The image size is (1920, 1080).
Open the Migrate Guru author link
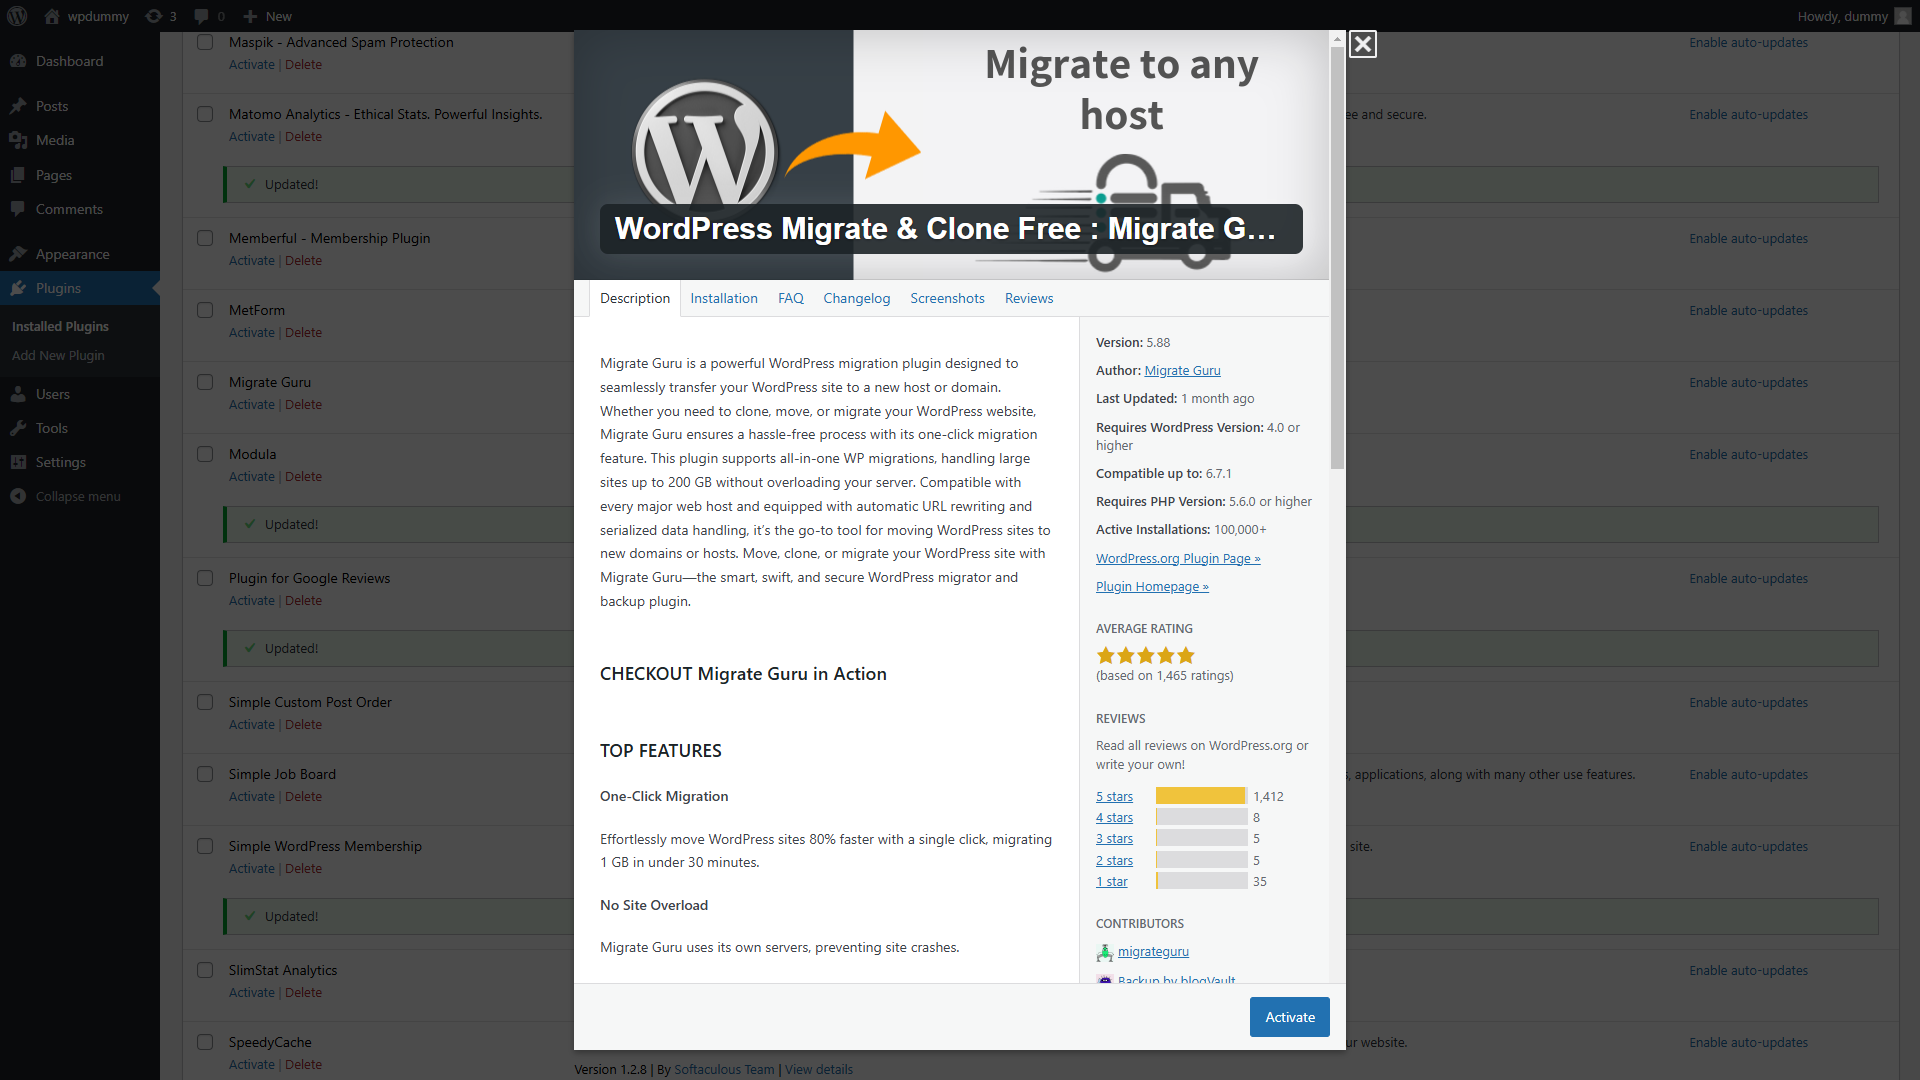point(1182,370)
